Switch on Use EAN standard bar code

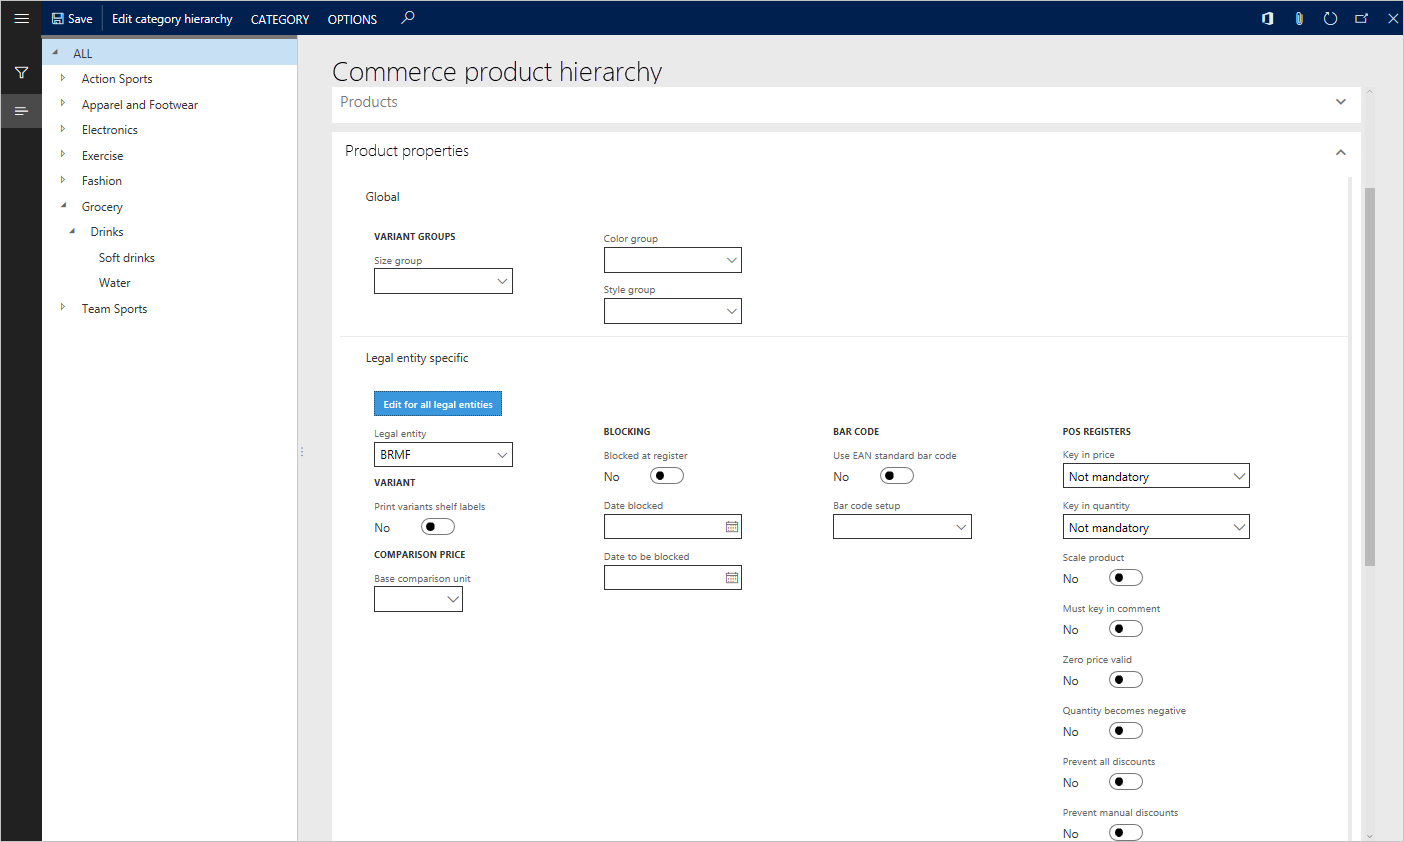tap(896, 475)
